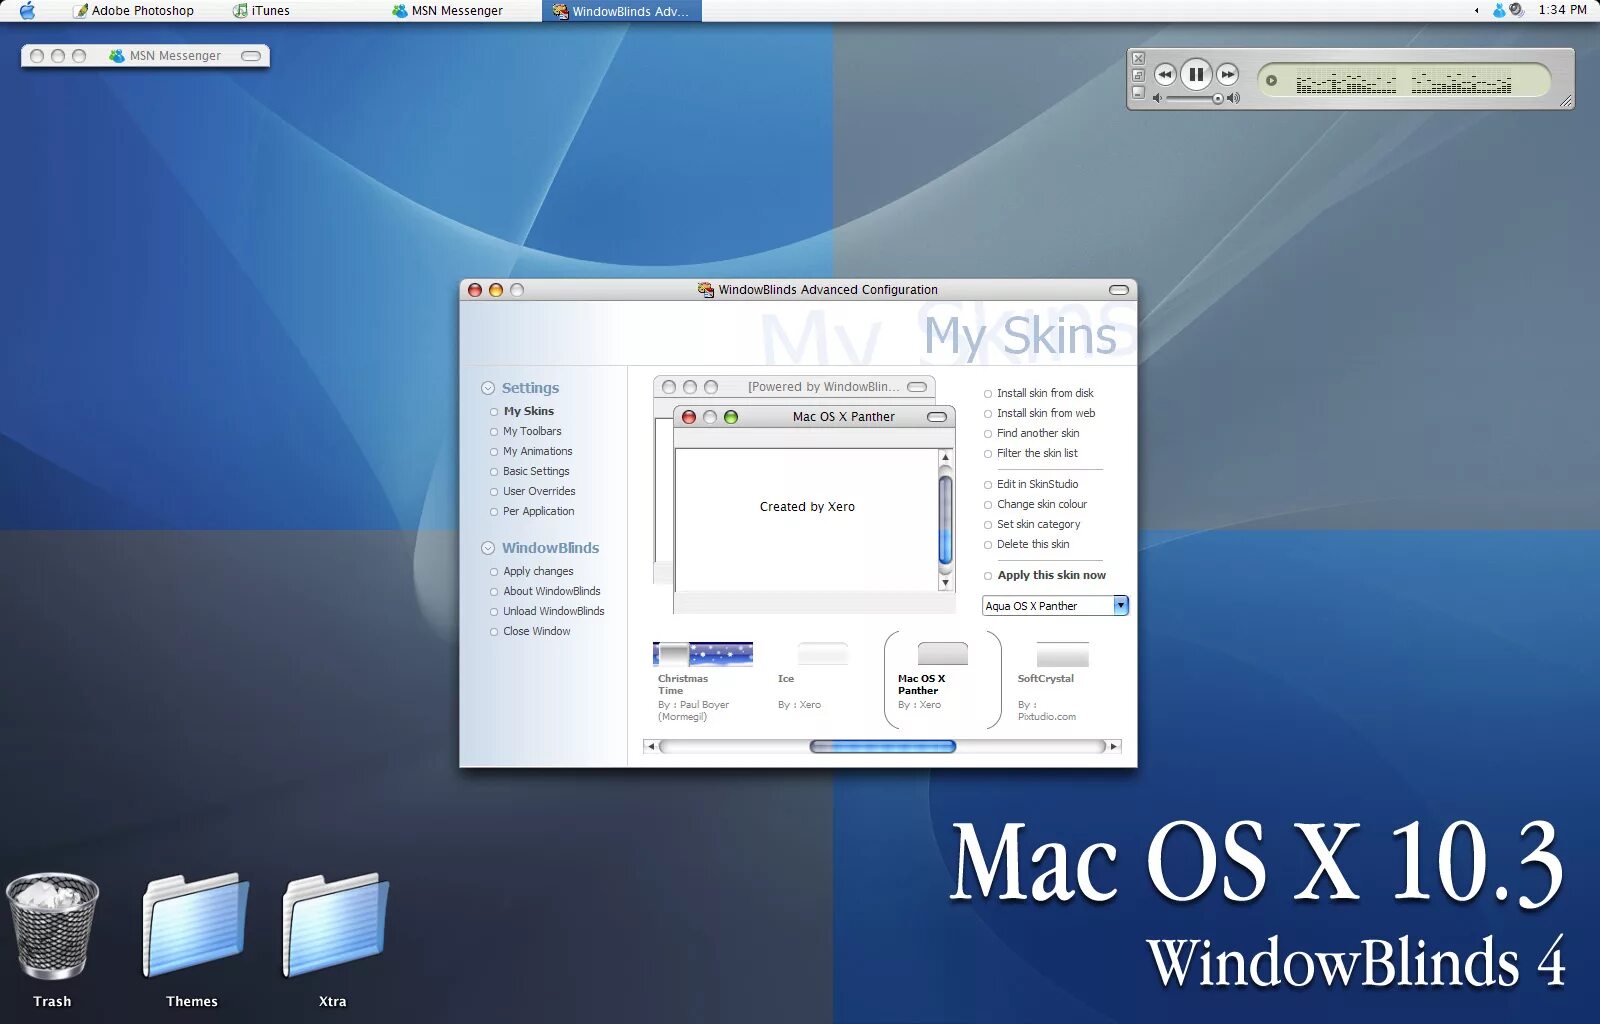
Task: Click the skin list's left scroll arrow
Action: (651, 746)
